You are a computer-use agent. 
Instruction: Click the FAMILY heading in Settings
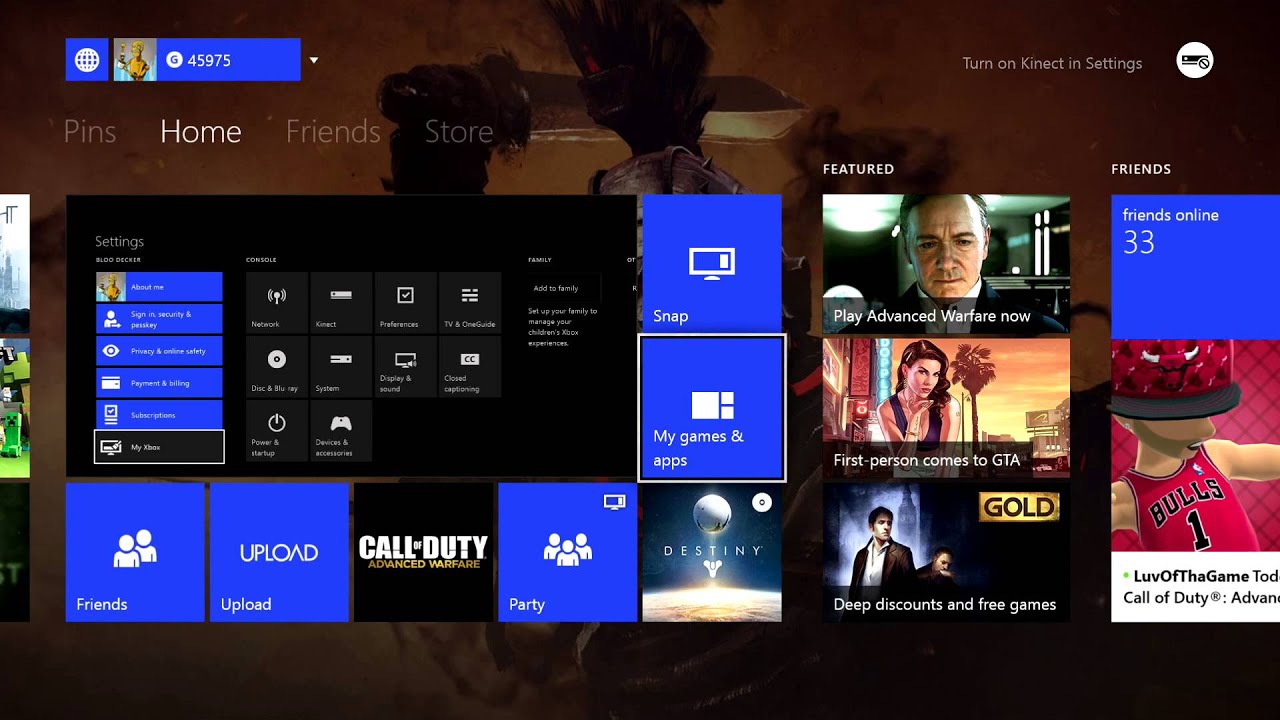(540, 260)
